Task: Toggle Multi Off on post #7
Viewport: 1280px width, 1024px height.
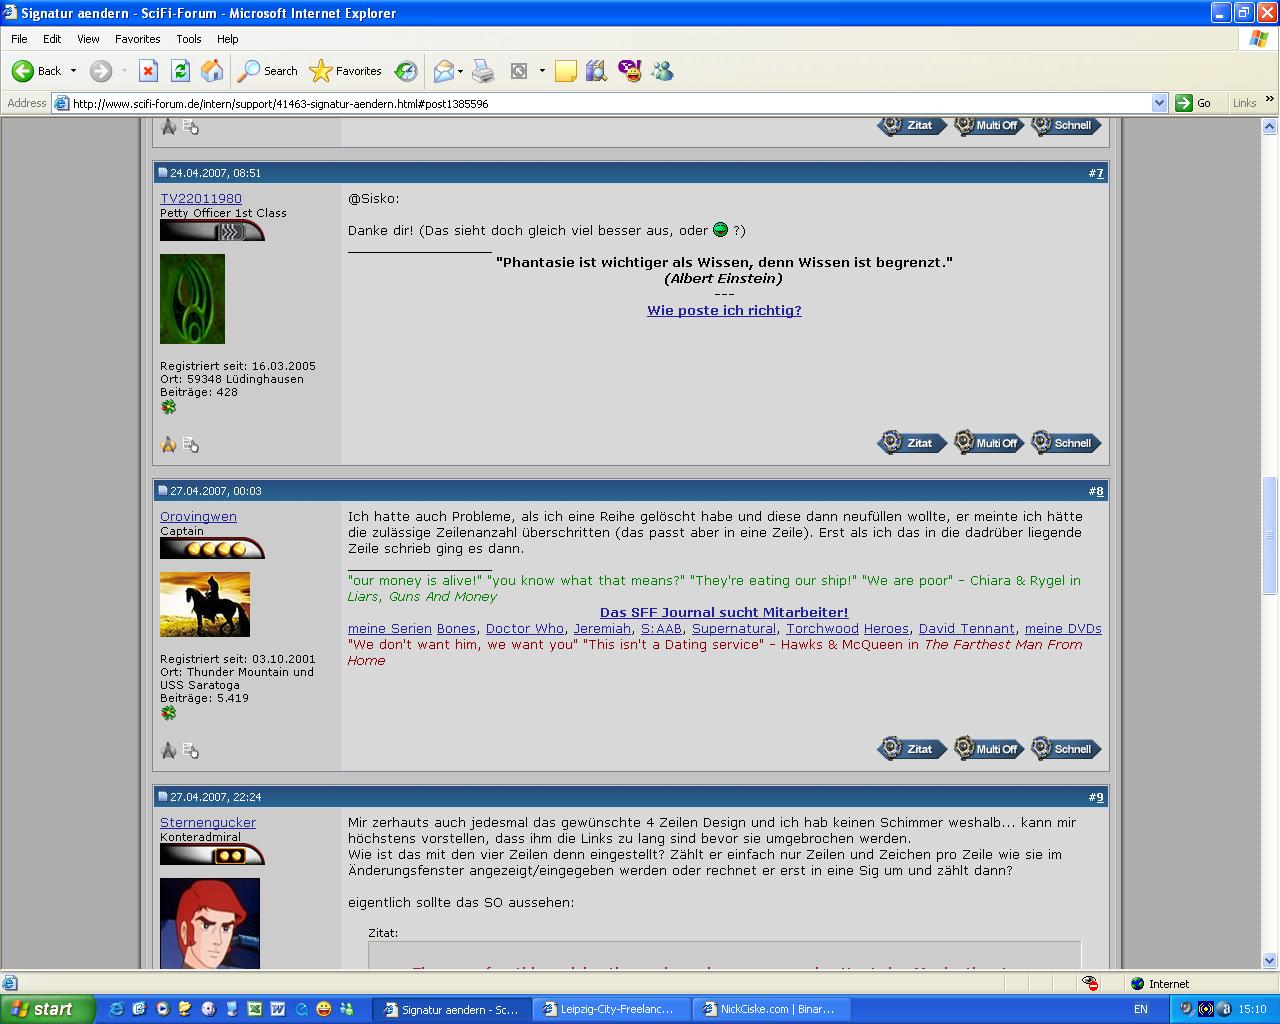Action: tap(988, 443)
